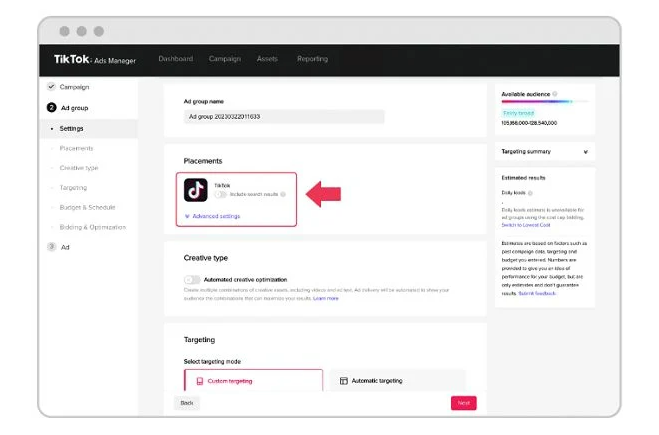Select Ad group step in sidebar
The height and width of the screenshot is (435, 659).
[x=75, y=108]
